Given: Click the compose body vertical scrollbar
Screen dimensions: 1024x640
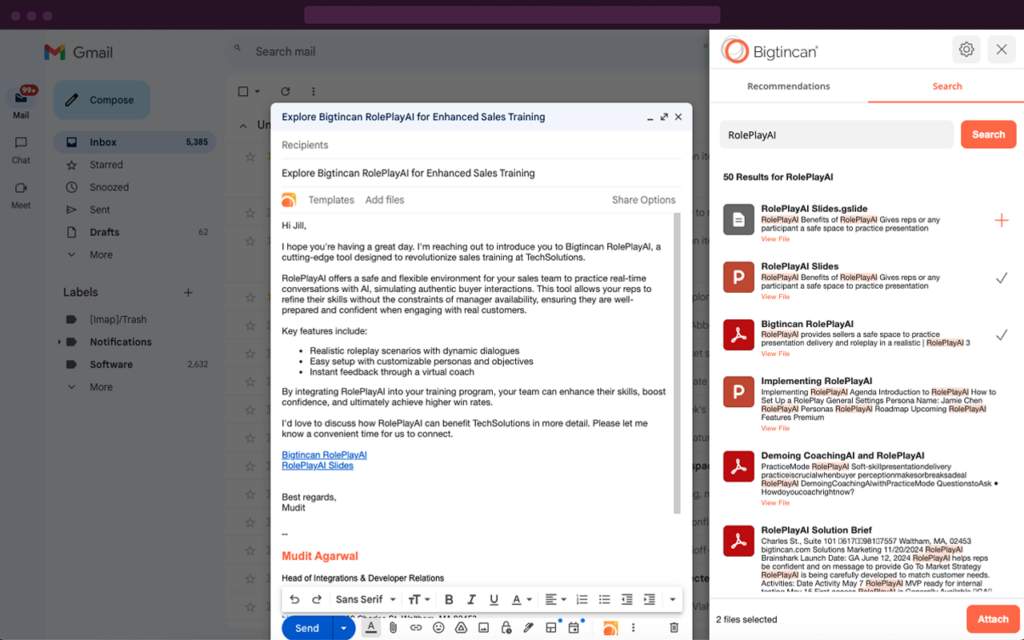Looking at the screenshot, I should pos(677,362).
